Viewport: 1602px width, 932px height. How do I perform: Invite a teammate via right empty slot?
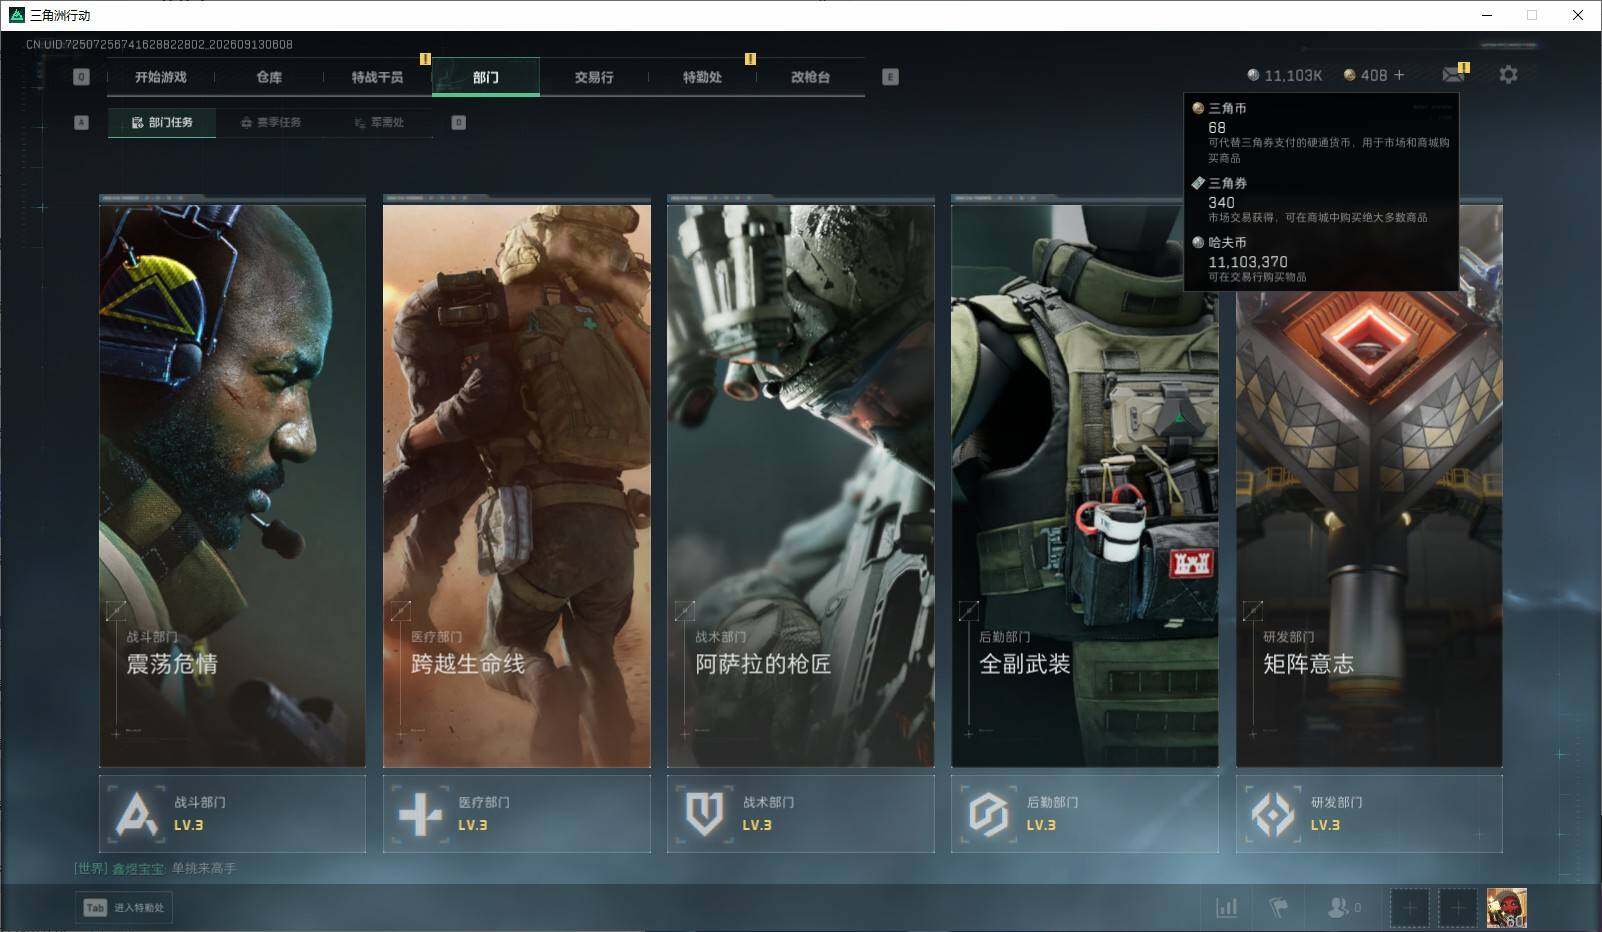1457,908
